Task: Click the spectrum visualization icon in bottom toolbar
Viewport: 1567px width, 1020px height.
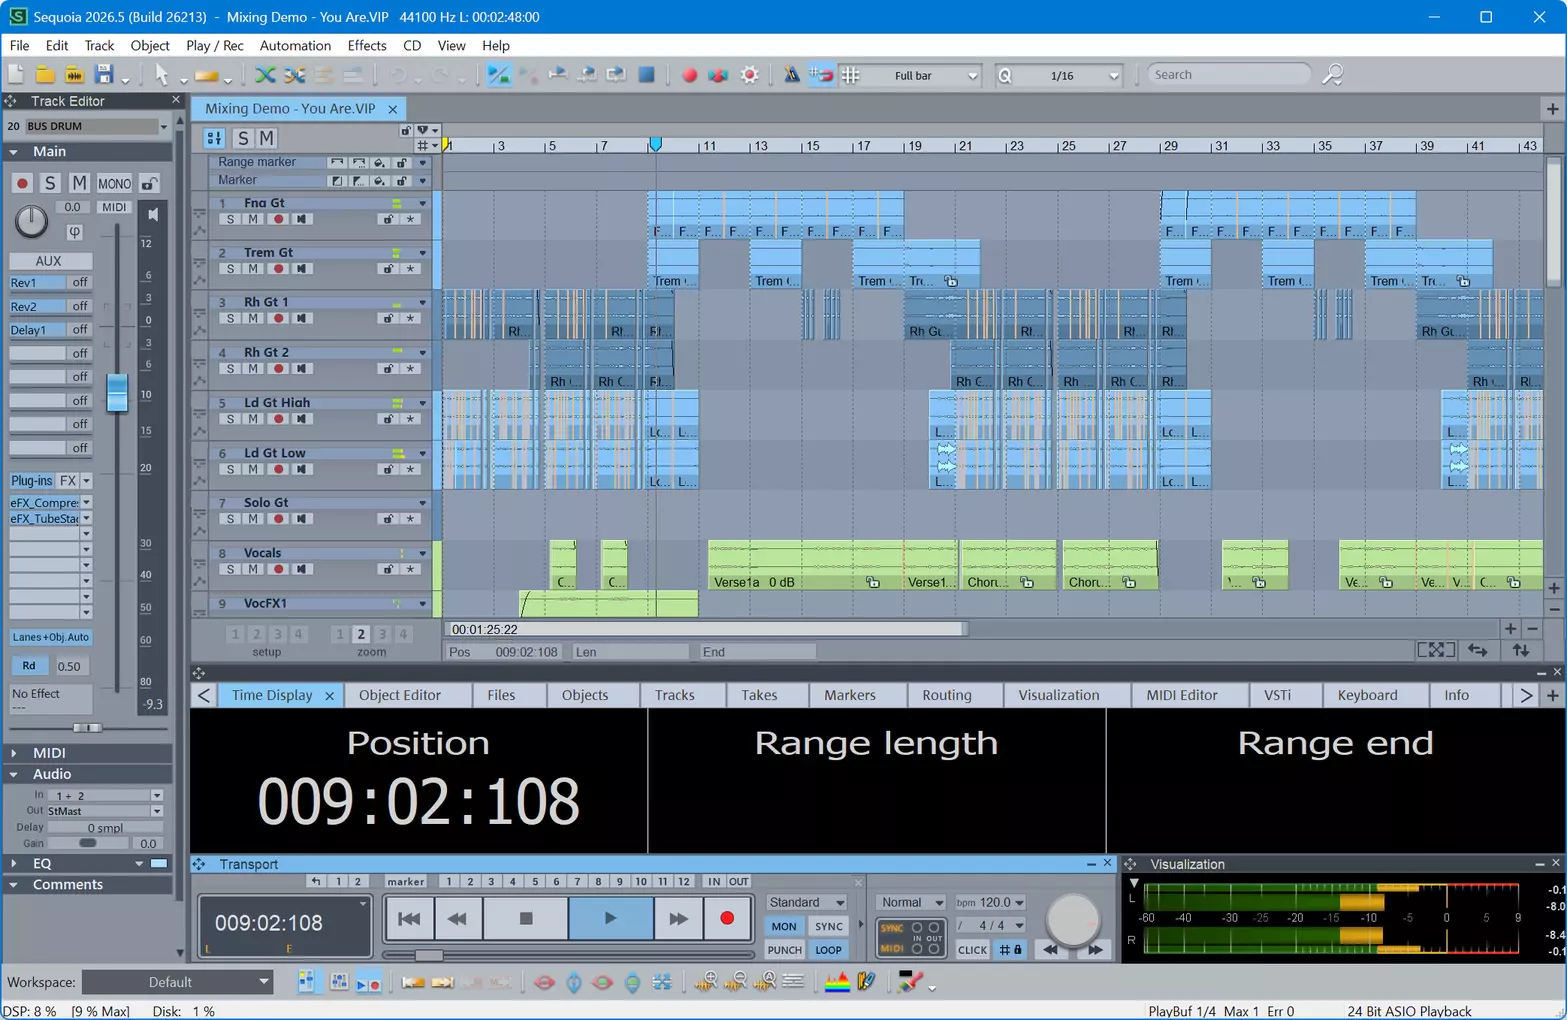Action: pos(837,983)
